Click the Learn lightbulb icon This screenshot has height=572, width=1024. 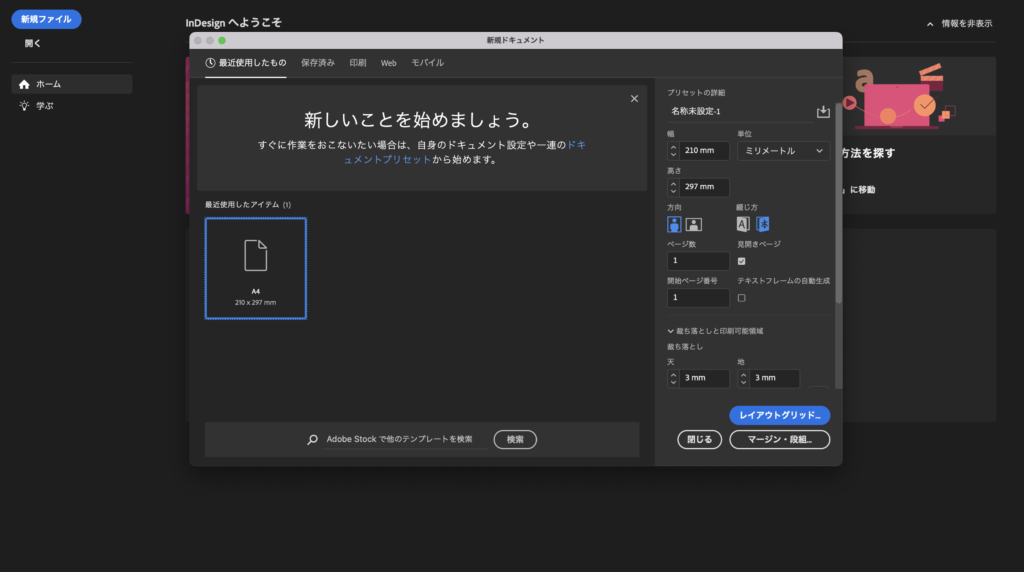[24, 106]
